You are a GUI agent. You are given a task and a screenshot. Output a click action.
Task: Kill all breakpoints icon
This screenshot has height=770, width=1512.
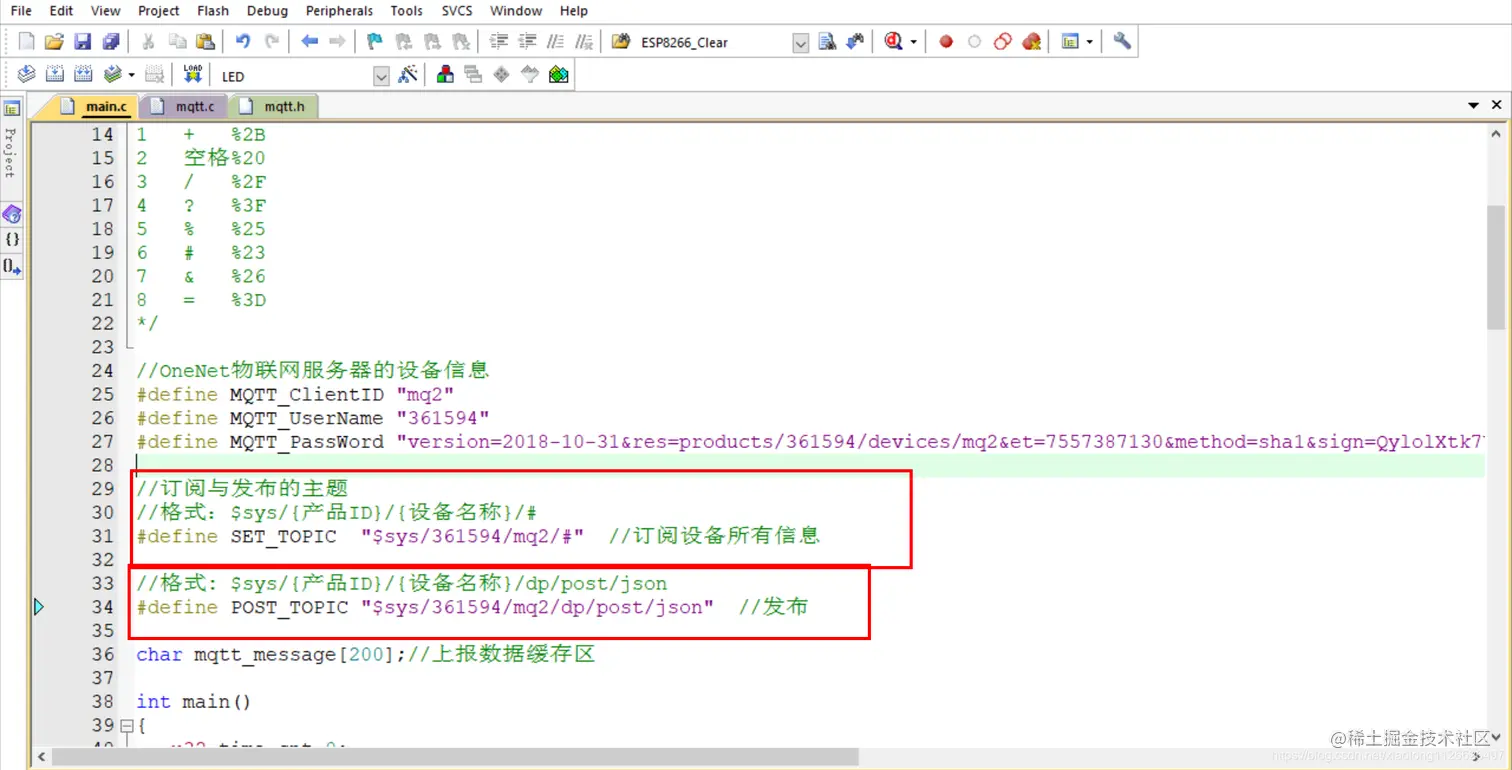coord(1032,42)
